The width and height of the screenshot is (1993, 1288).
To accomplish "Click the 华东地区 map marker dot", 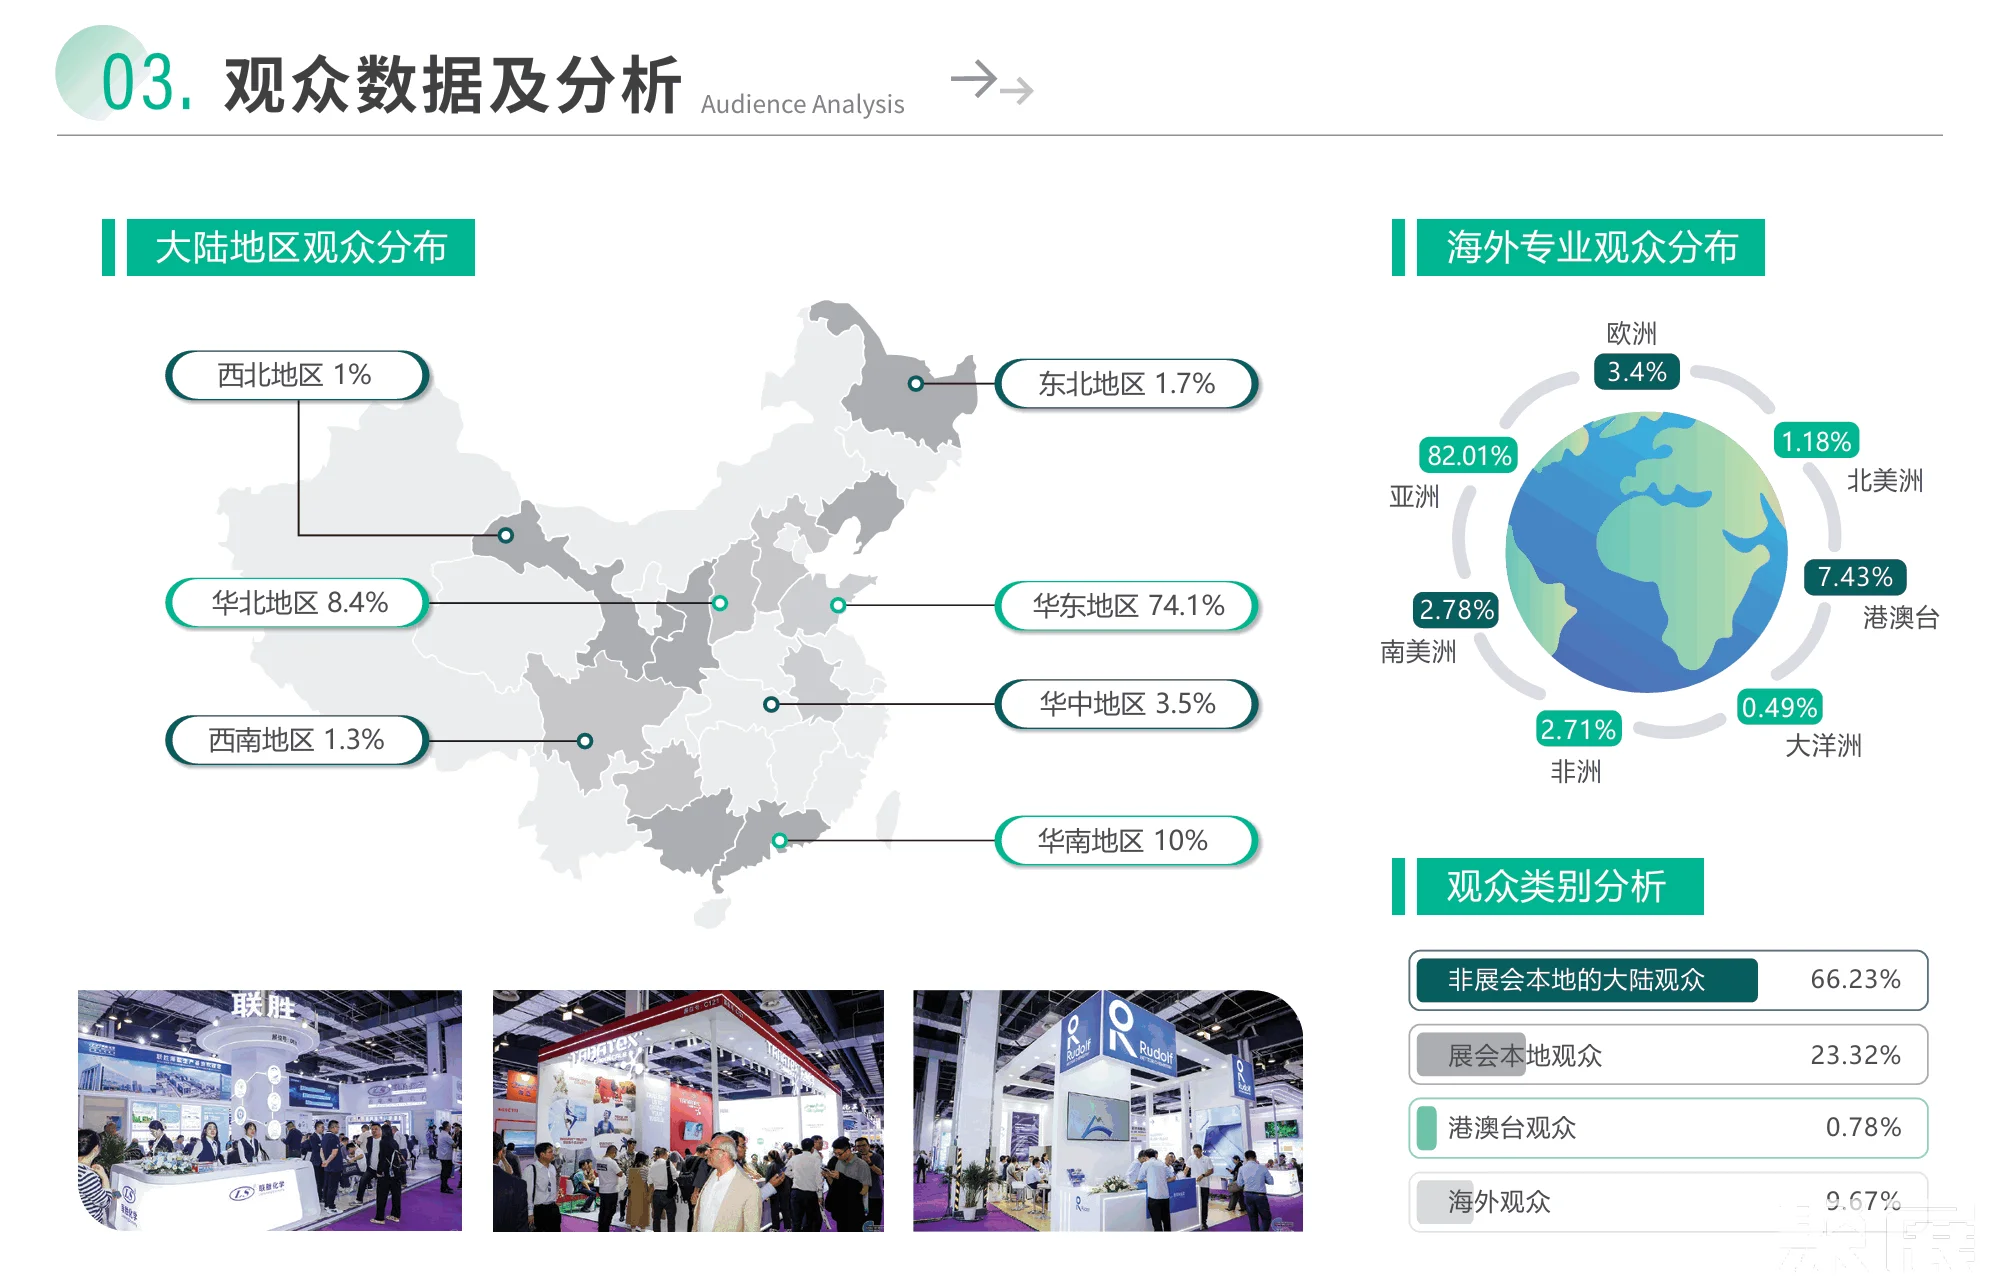I will [838, 605].
